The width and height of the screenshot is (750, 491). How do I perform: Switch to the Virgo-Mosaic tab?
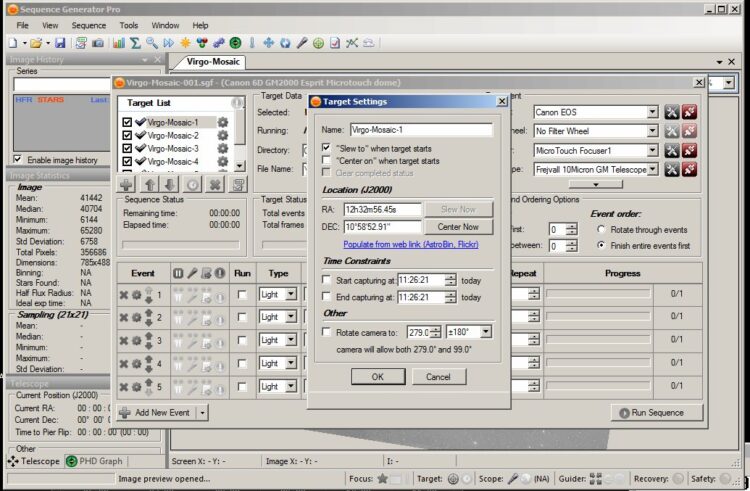pos(212,62)
